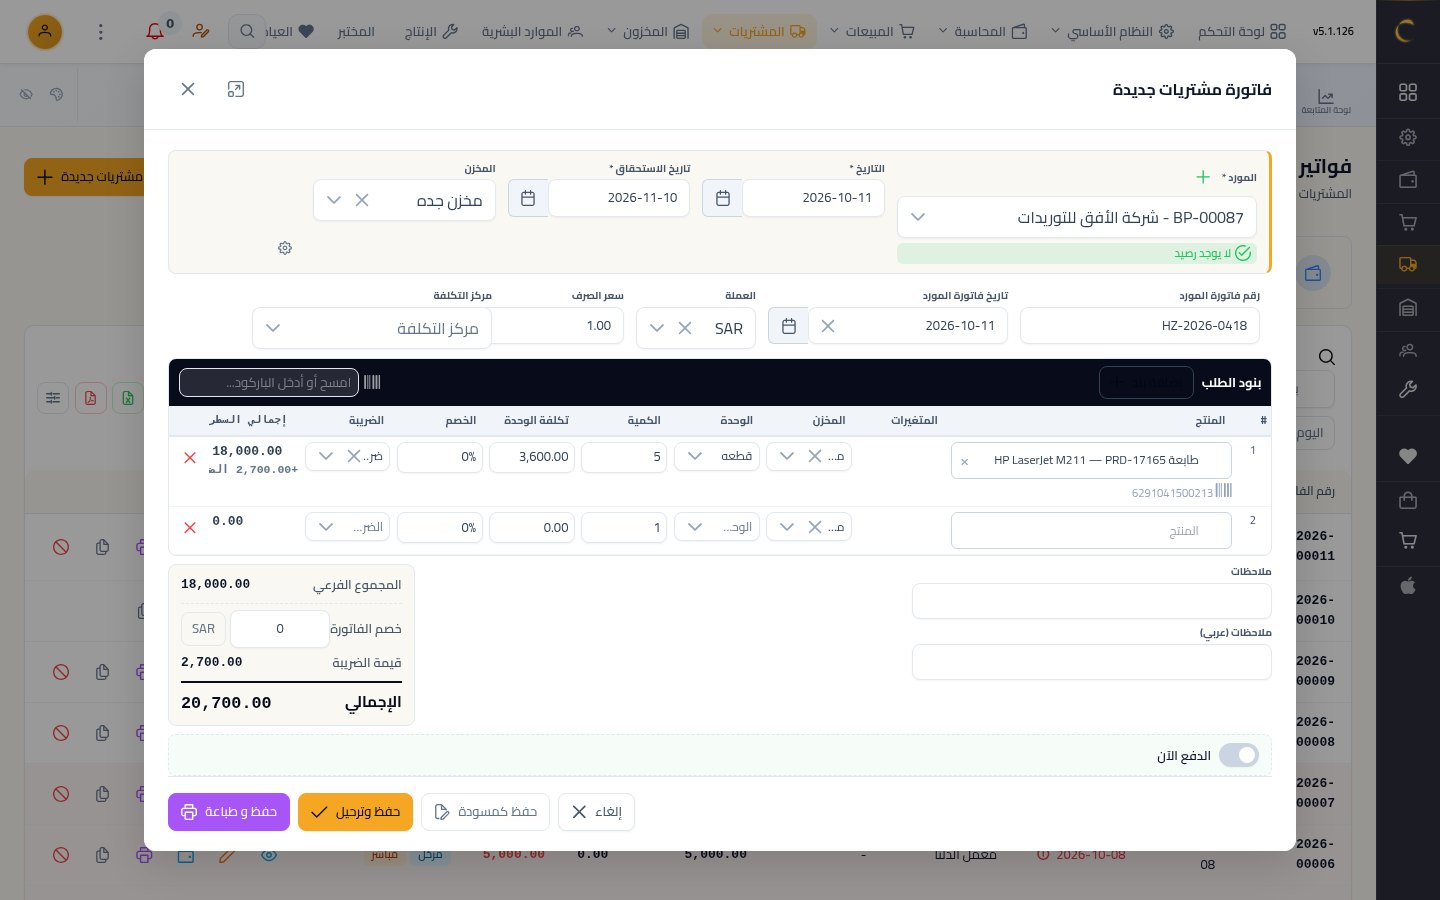The height and width of the screenshot is (900, 1440).
Task: Open the الموارد البشرية menu in the top bar
Action: pos(532,32)
